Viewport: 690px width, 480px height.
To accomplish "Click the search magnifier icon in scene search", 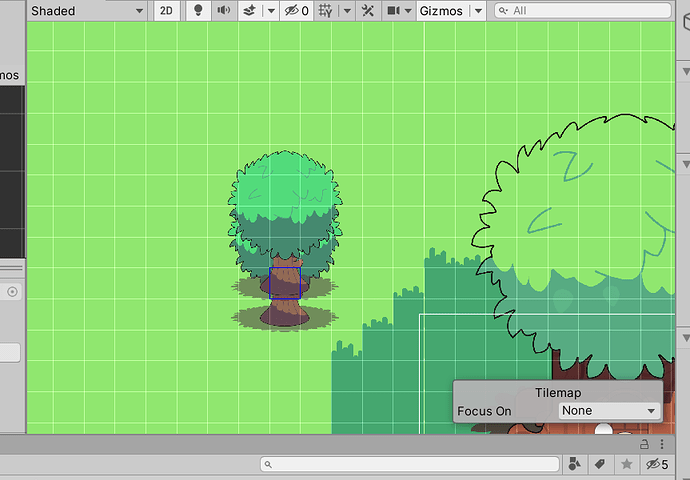I will click(503, 11).
